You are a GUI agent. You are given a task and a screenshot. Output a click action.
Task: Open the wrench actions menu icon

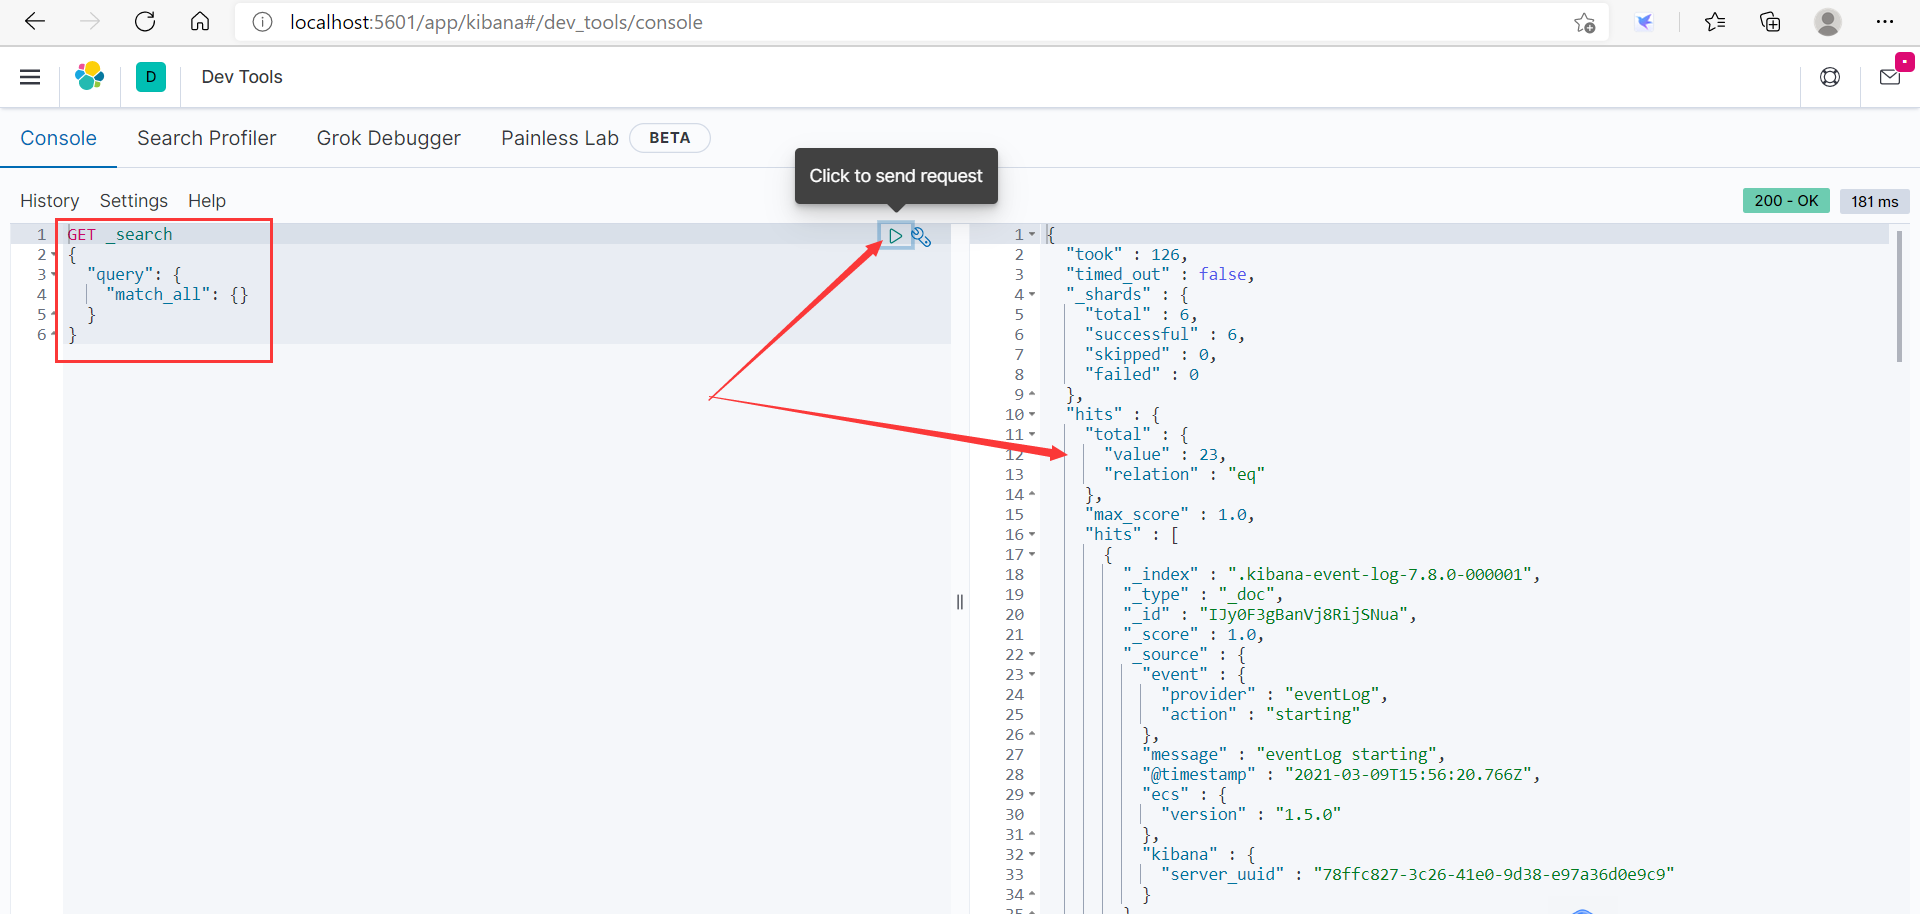coord(922,237)
